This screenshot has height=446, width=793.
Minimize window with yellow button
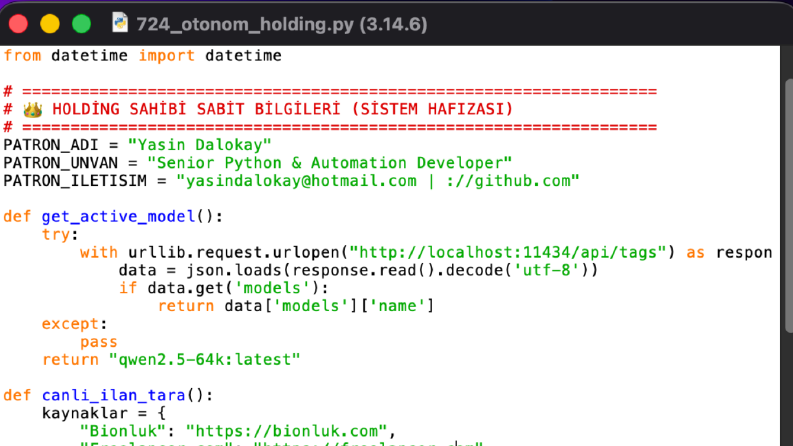50,24
